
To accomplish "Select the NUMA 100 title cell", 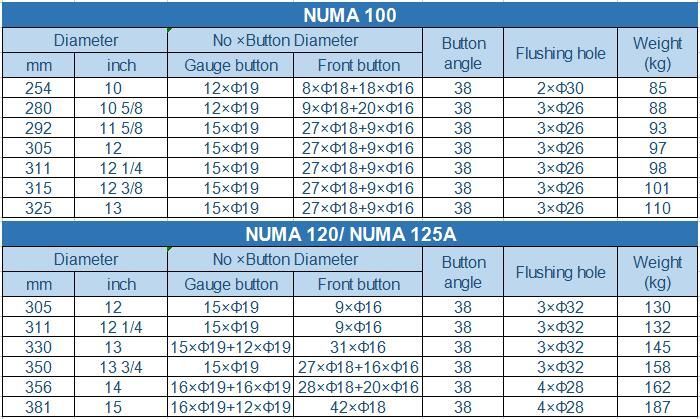I will [x=350, y=15].
